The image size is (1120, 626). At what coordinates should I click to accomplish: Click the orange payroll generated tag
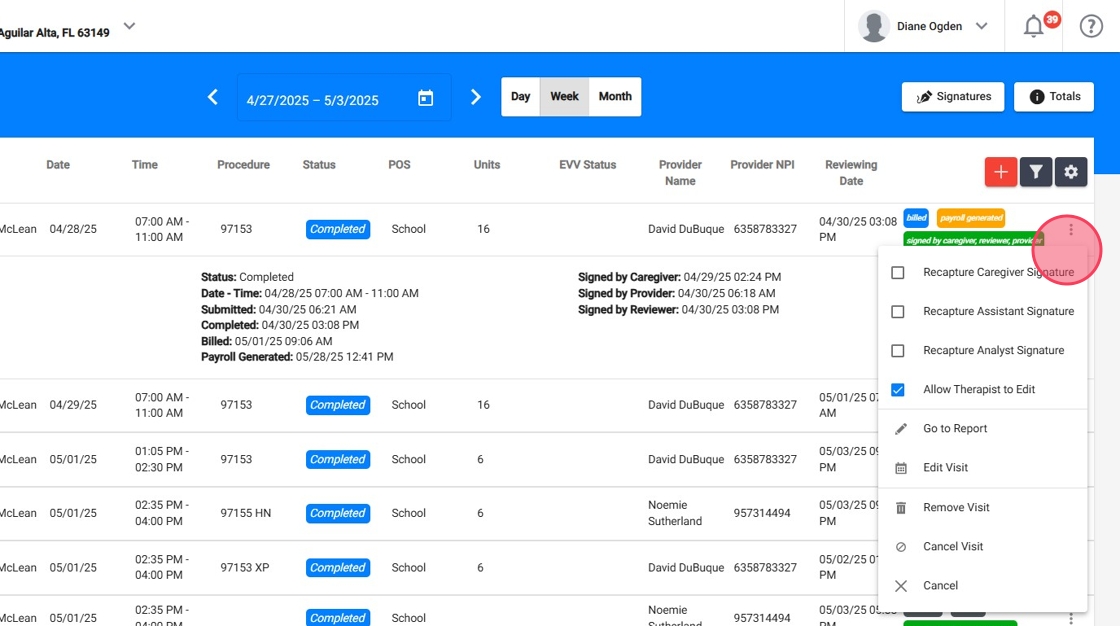pyautogui.click(x=970, y=217)
